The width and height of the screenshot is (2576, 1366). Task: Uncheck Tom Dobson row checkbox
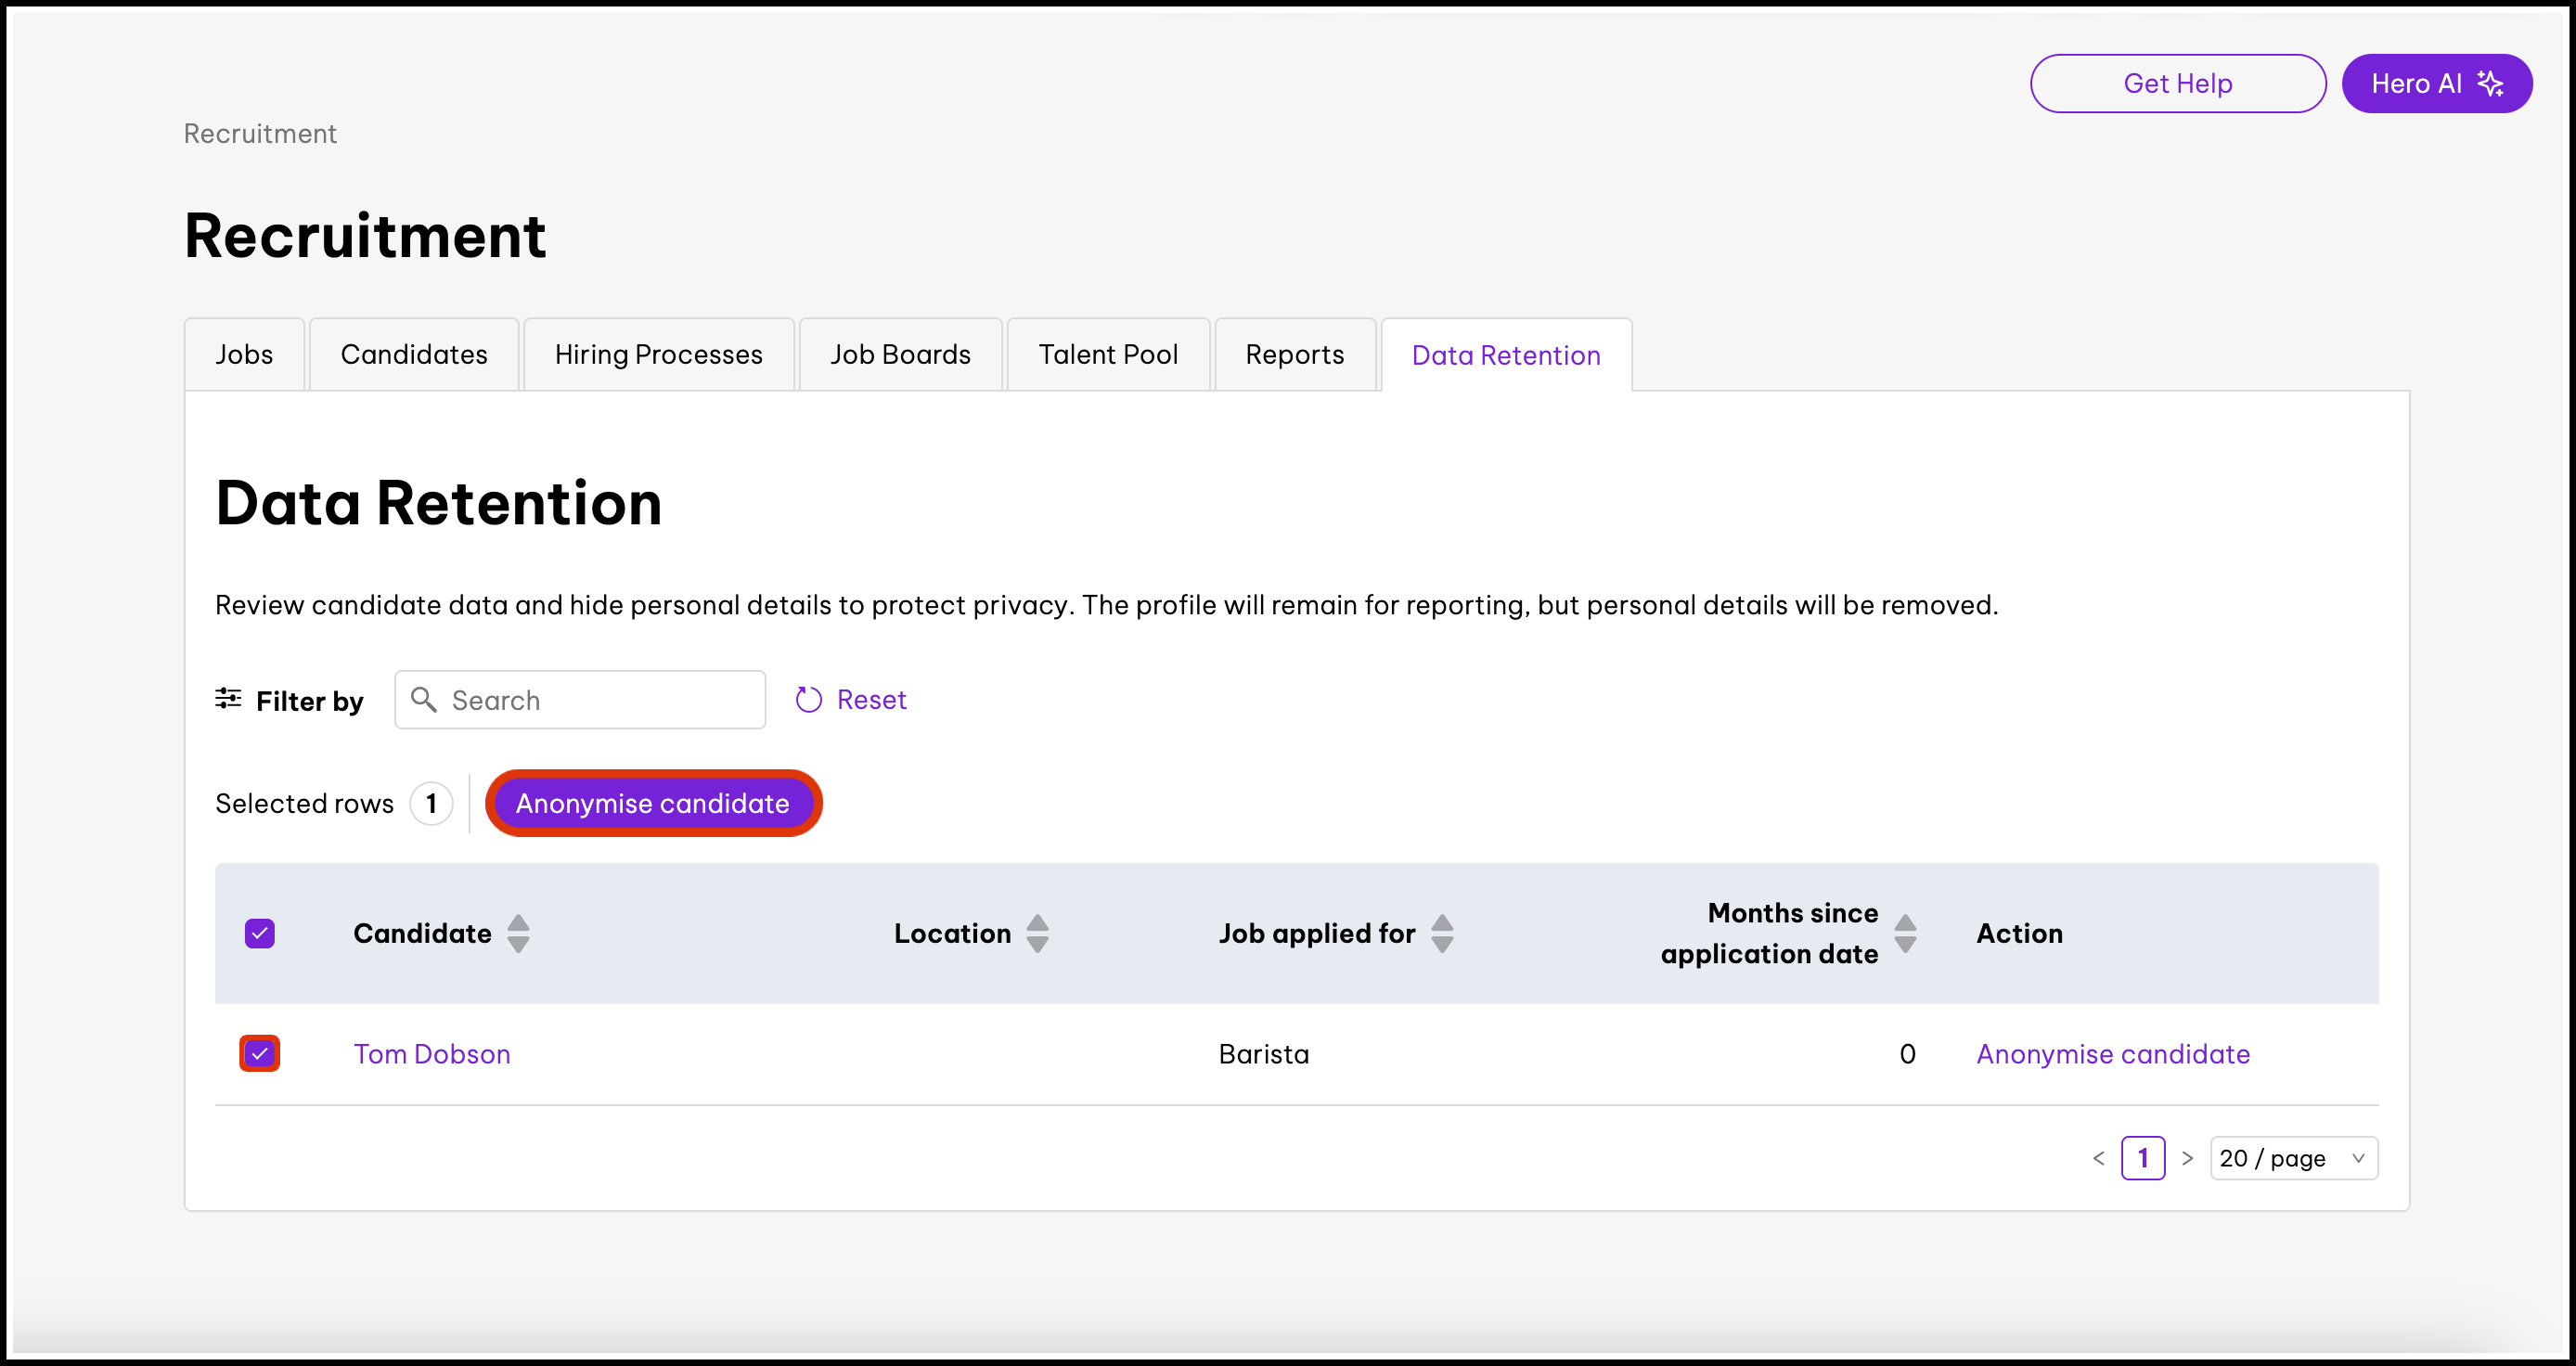click(x=260, y=1053)
